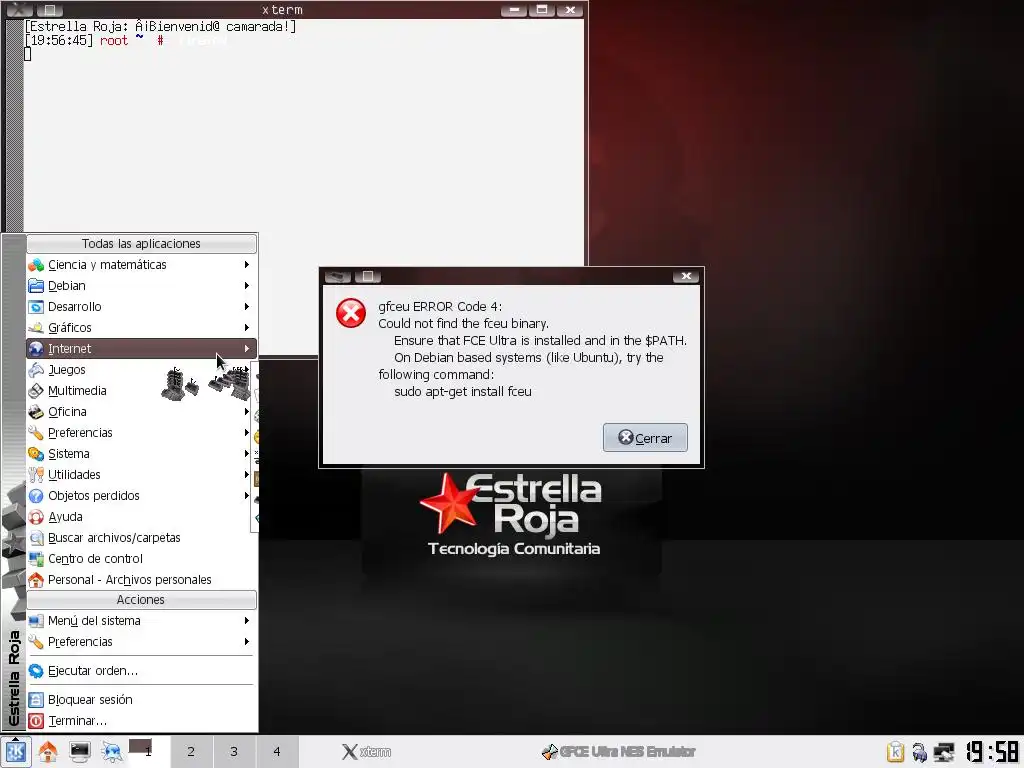Click the Gráficos icon in the menu

(x=36, y=328)
